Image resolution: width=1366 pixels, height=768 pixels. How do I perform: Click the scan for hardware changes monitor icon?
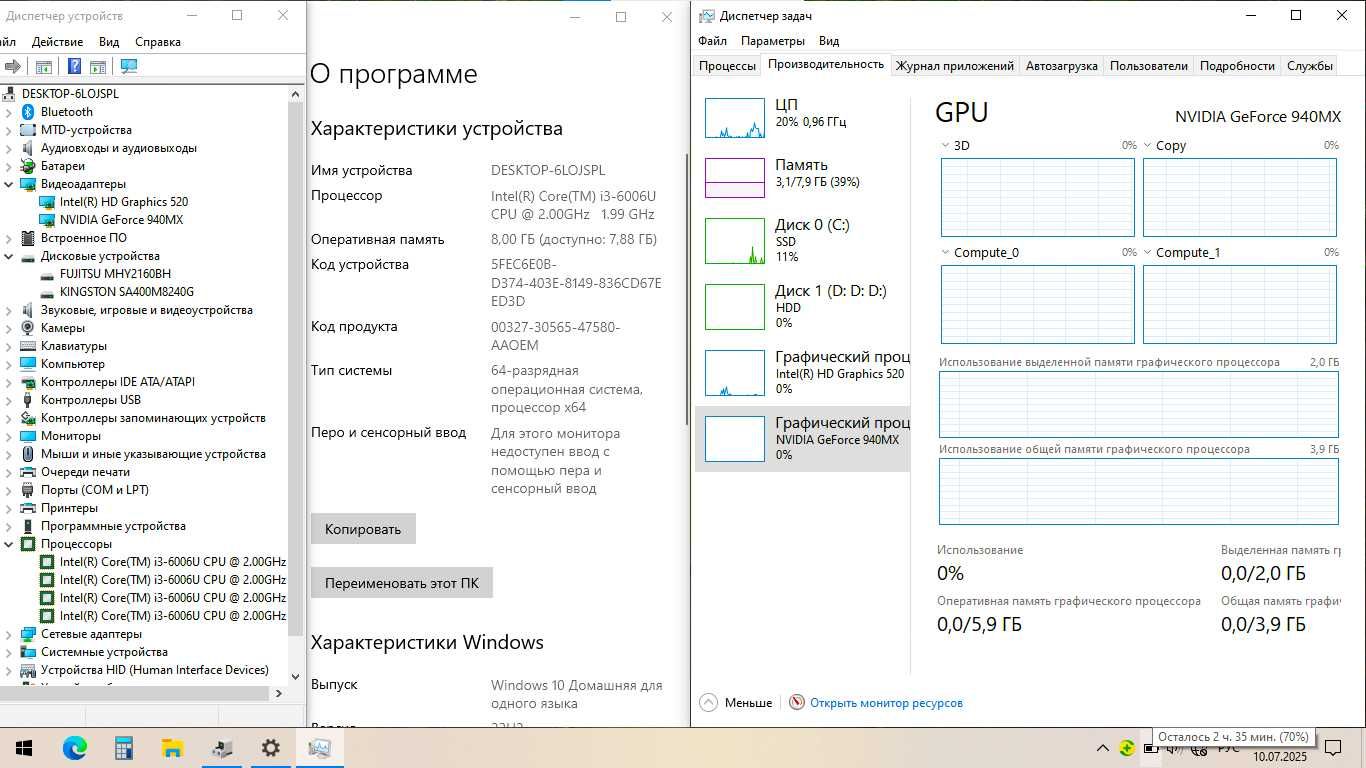pos(129,66)
